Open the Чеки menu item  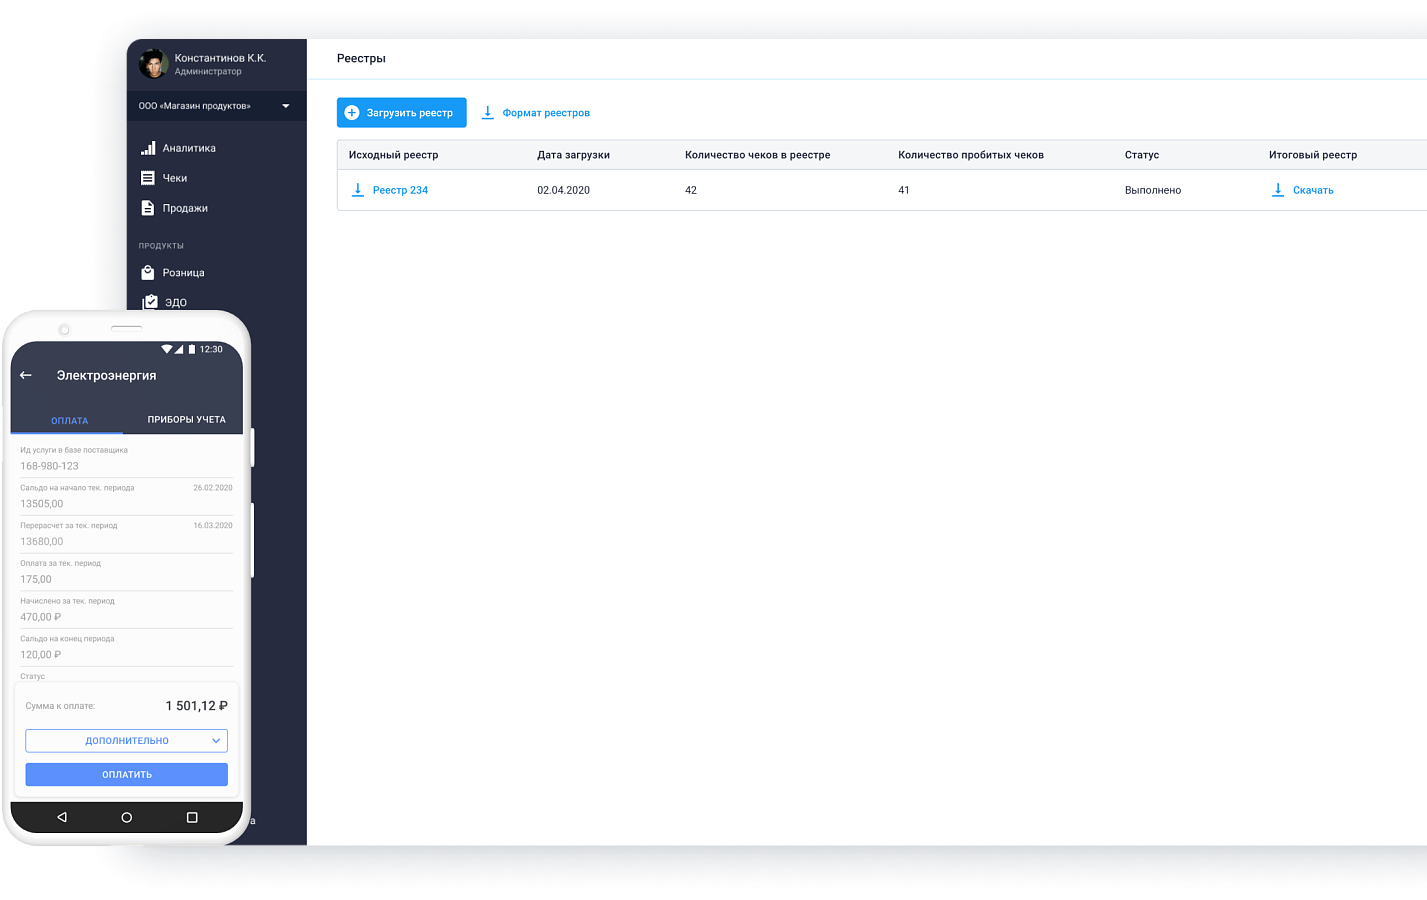[x=175, y=178]
